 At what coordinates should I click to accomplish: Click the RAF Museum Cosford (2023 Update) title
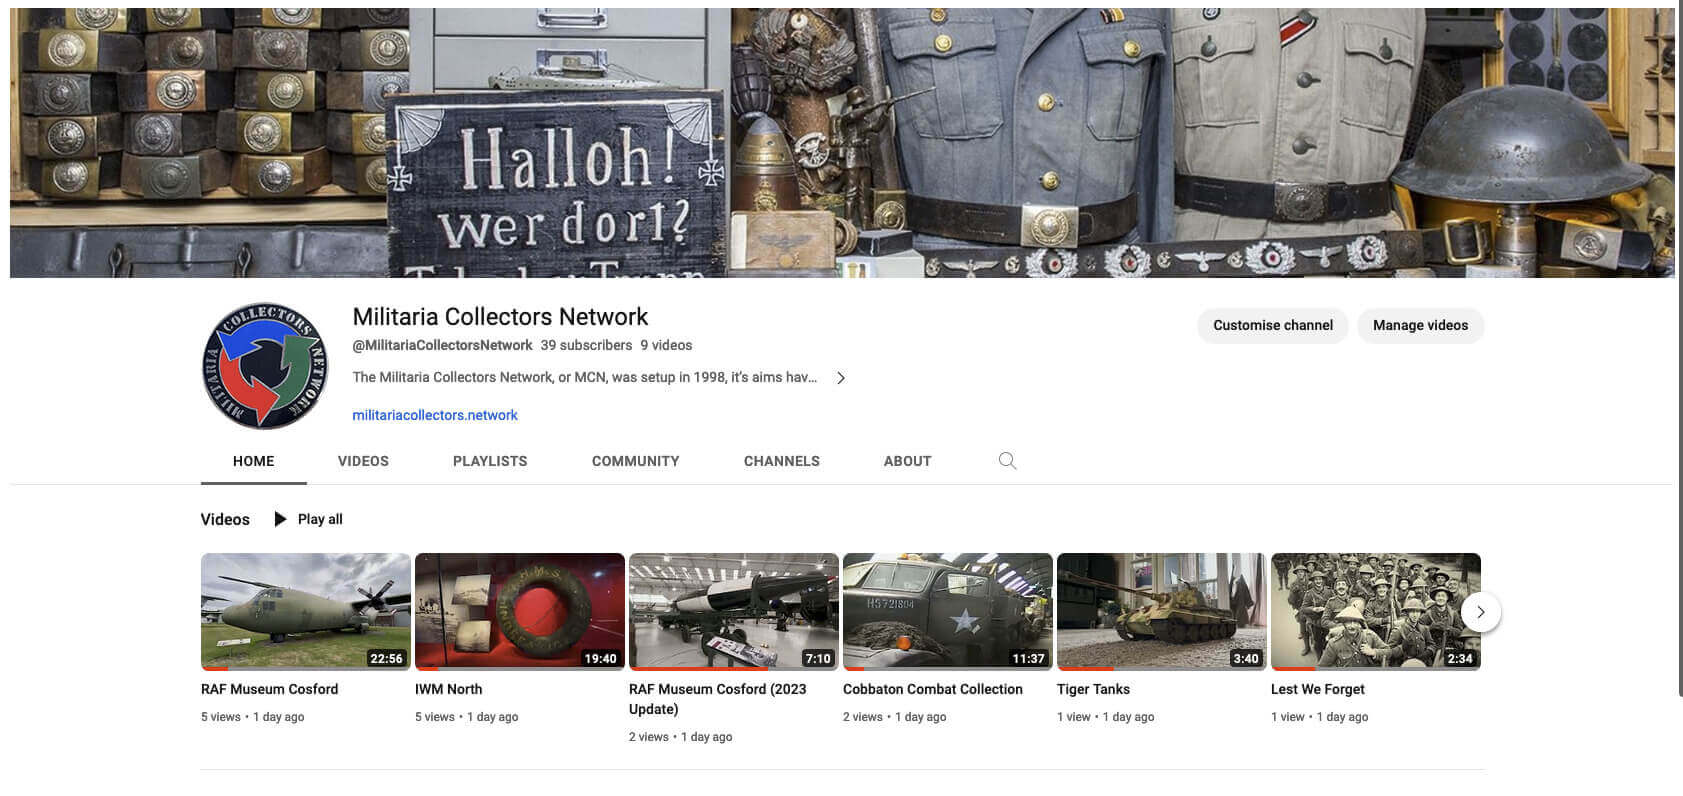pyautogui.click(x=718, y=699)
